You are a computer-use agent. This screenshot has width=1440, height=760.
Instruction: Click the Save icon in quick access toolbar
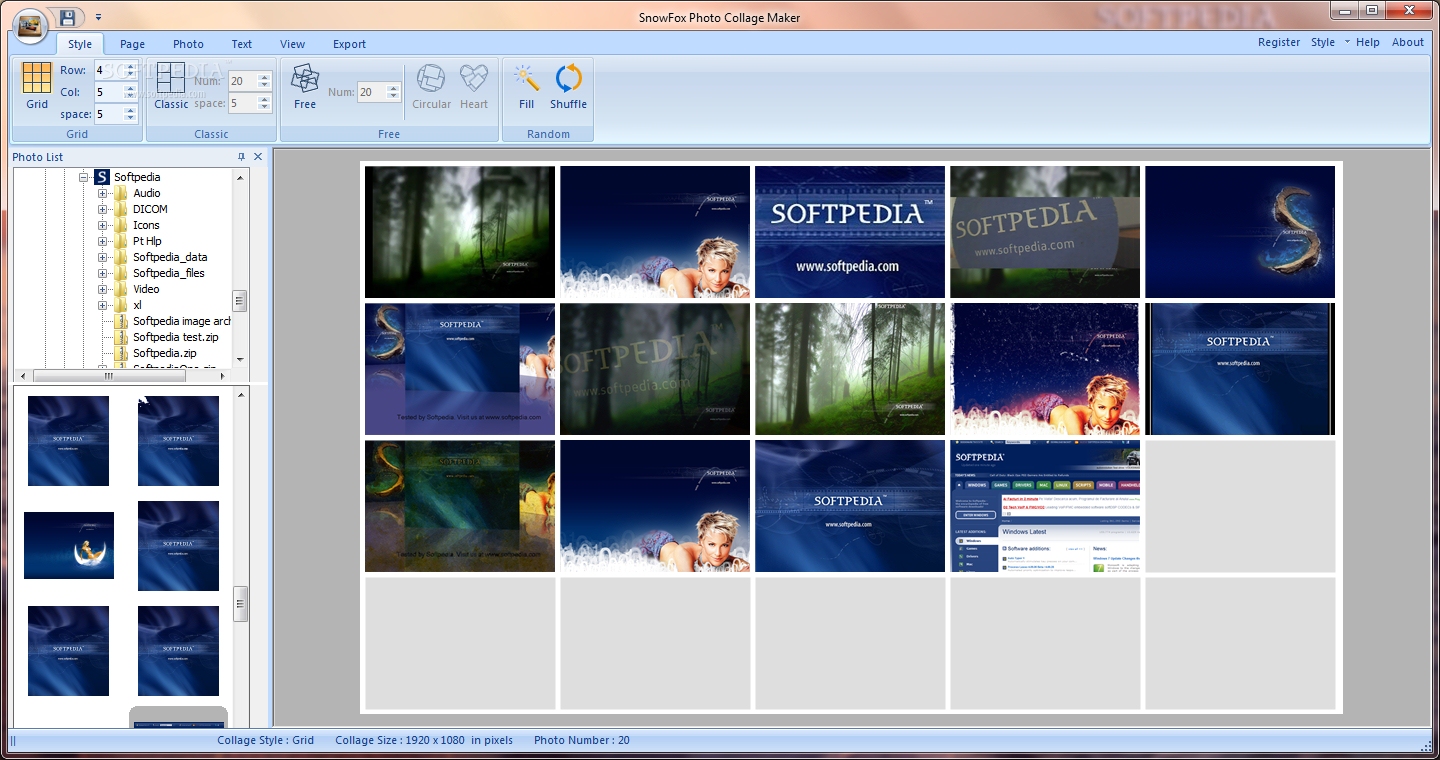(x=67, y=17)
